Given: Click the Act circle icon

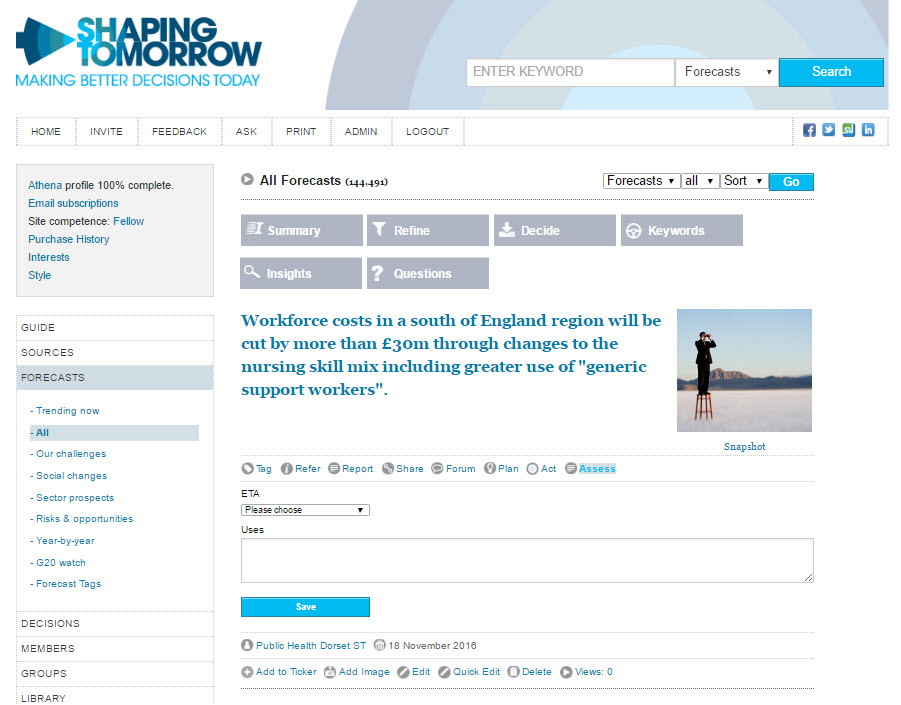Looking at the screenshot, I should (533, 469).
